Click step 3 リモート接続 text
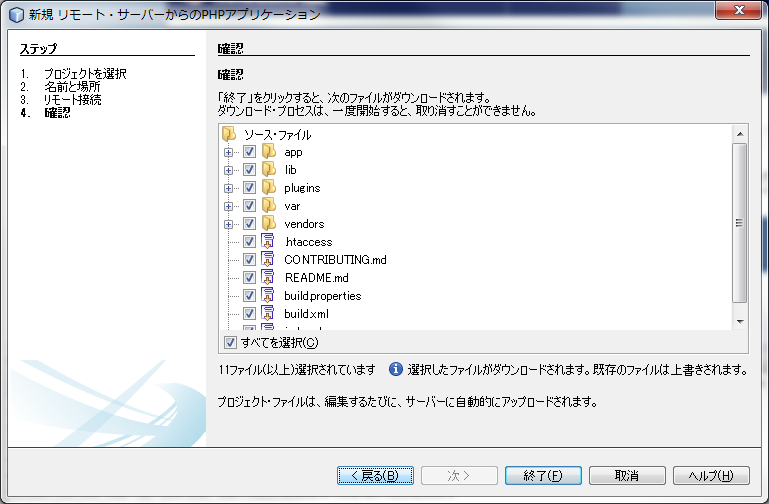Viewport: 769px width, 504px height. (73, 100)
